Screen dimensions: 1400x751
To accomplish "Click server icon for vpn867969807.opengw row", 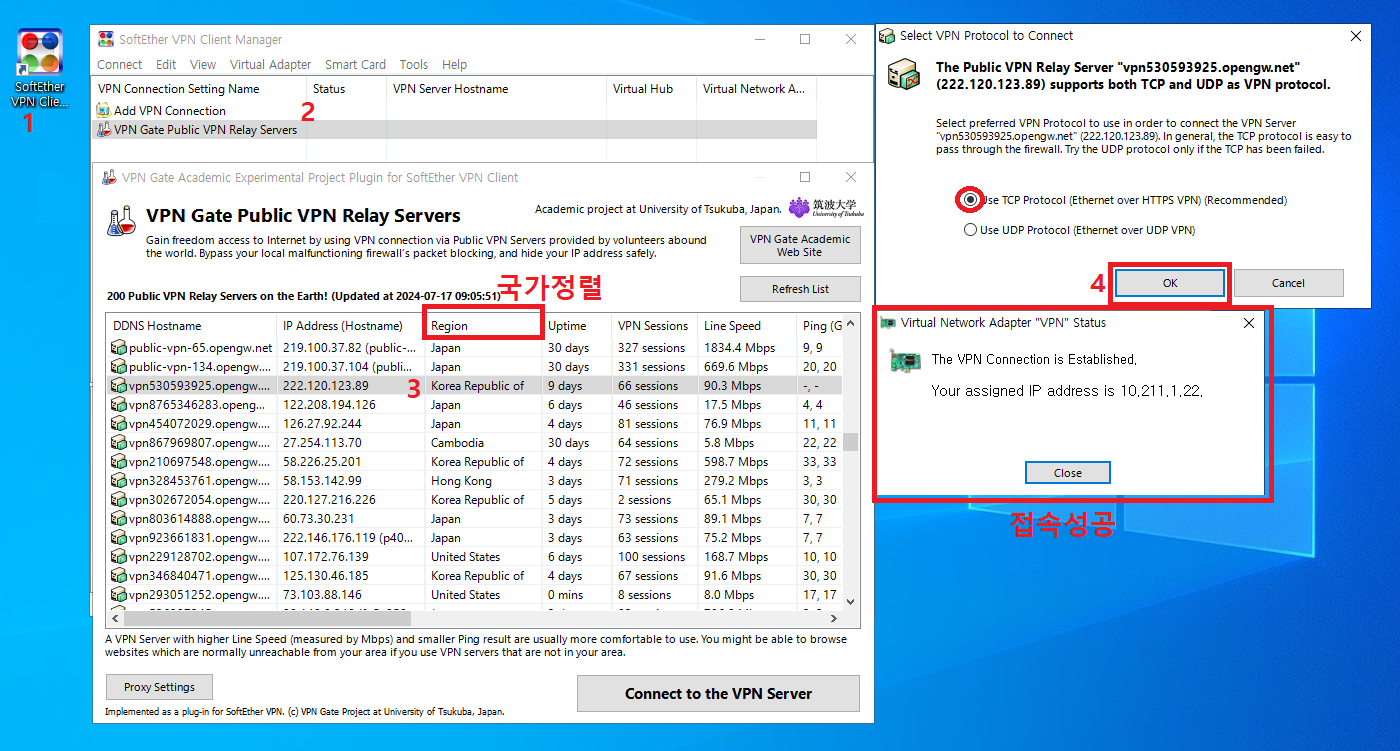I will point(119,443).
